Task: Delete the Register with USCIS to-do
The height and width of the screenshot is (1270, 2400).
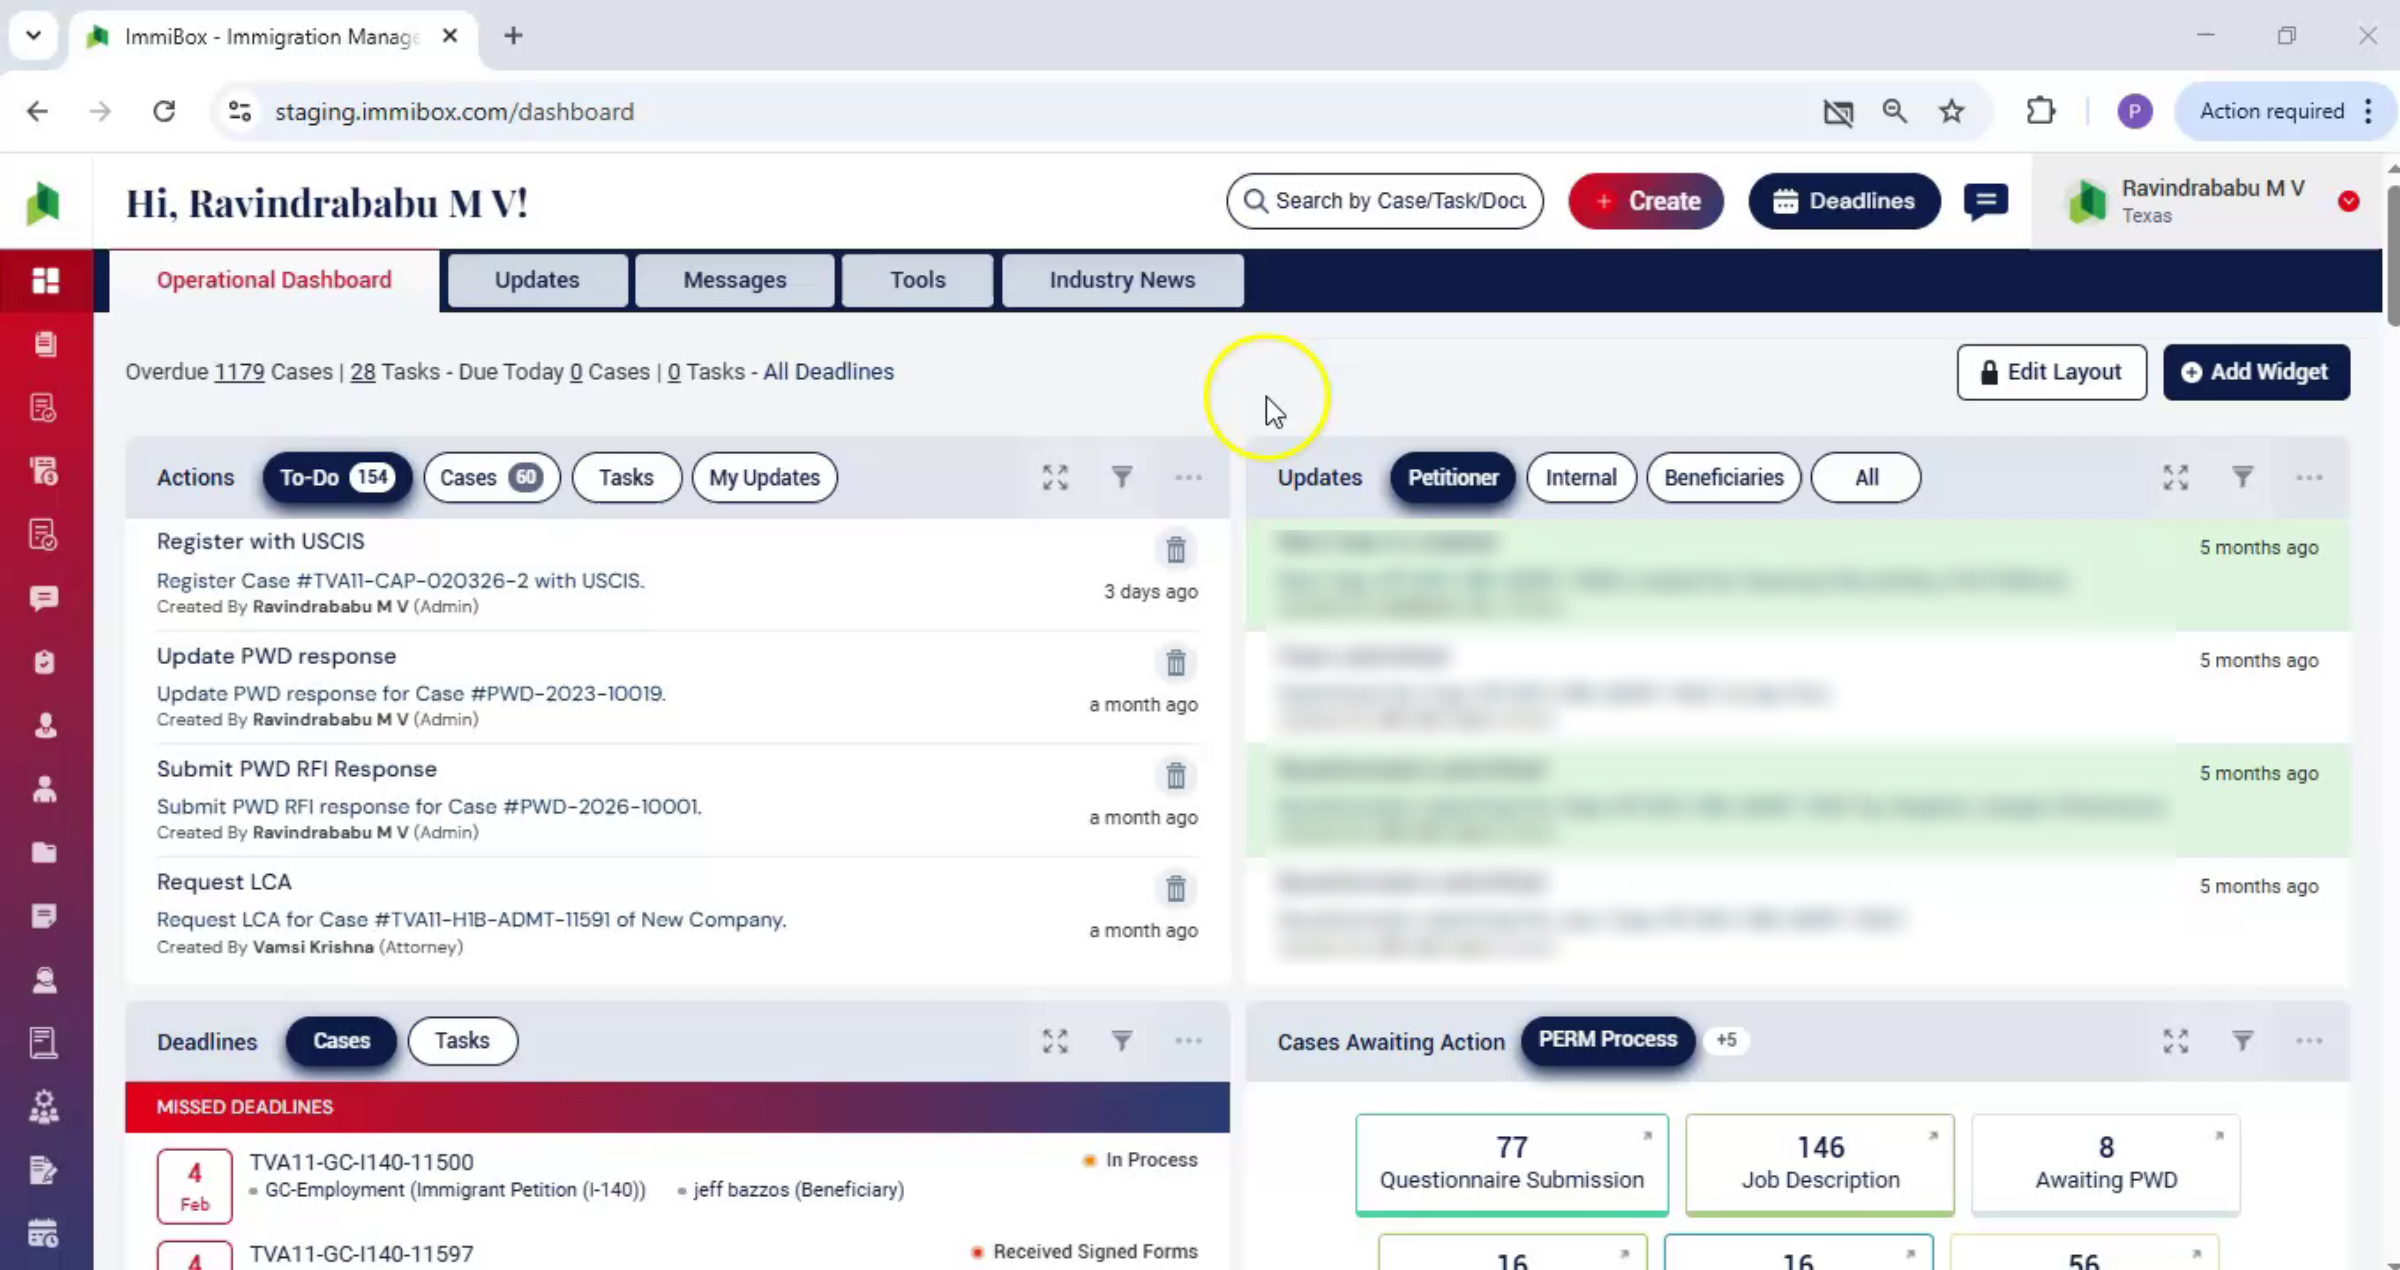Action: pos(1176,549)
